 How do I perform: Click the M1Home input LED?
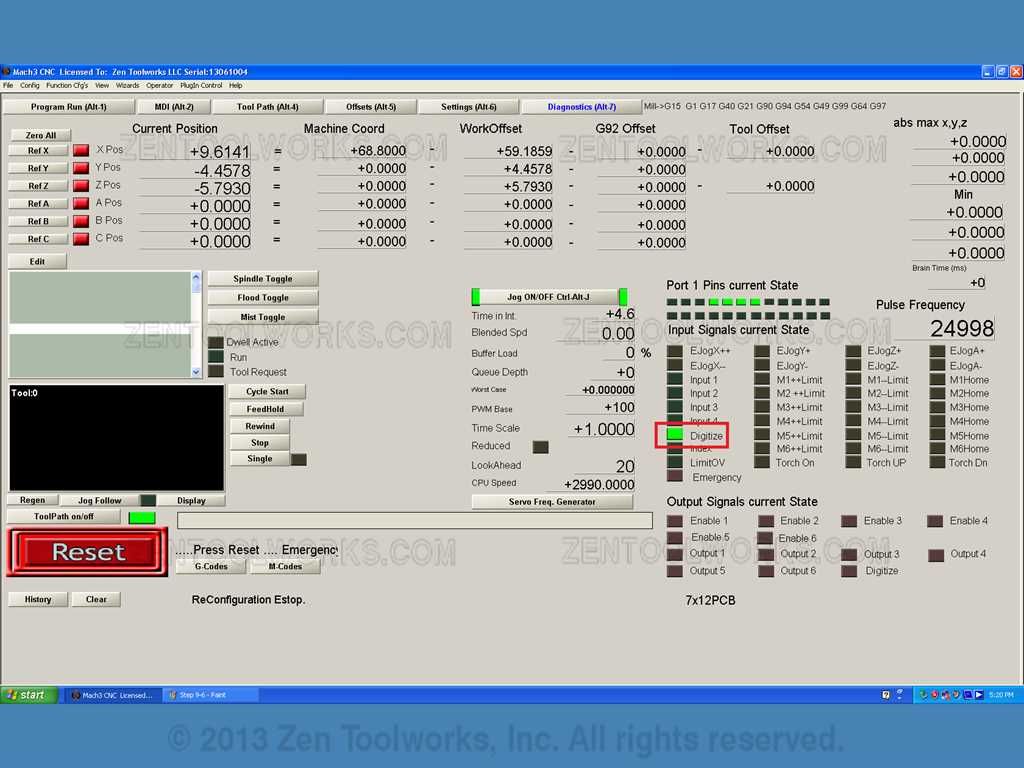click(937, 379)
